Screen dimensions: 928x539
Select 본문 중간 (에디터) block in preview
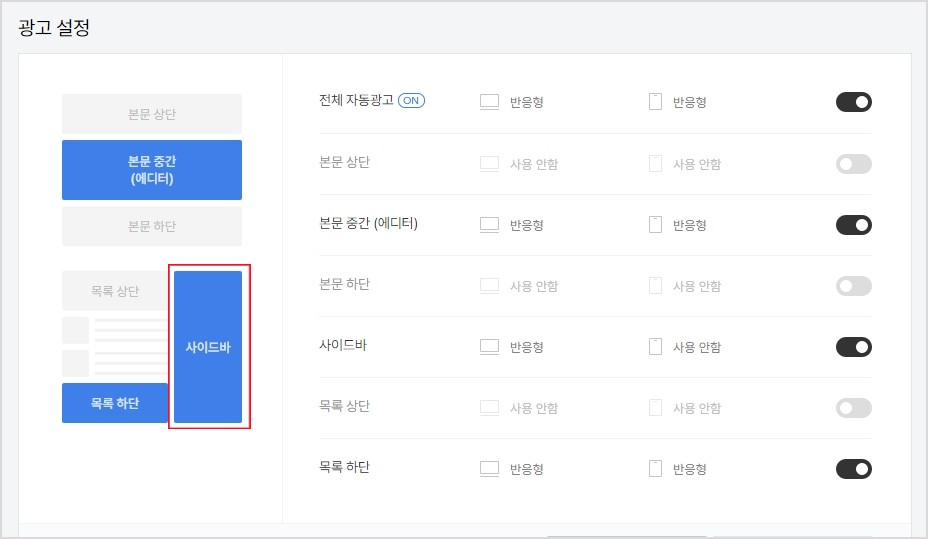coord(152,170)
